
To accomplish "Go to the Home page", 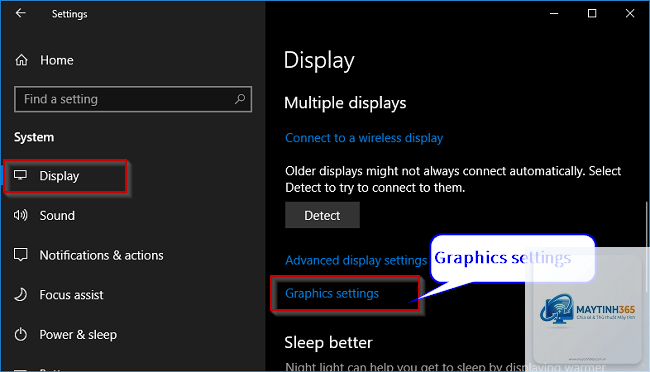I will coord(57,61).
